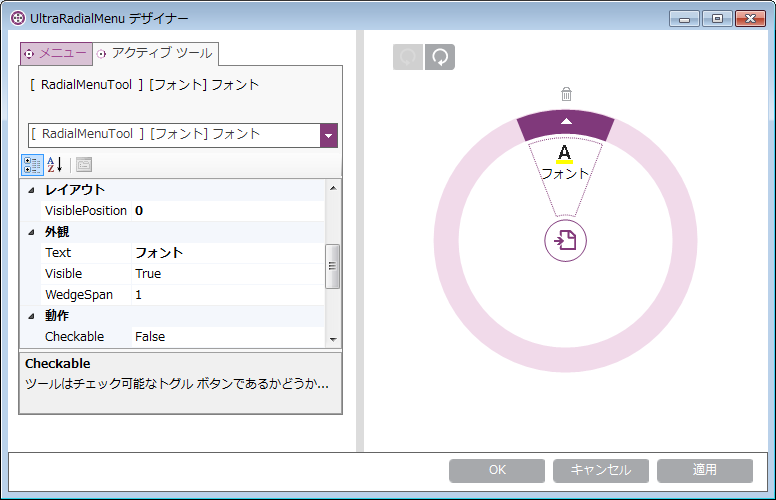Viewport: 776px width, 500px height.
Task: Click the キャンセル button
Action: pos(601,470)
